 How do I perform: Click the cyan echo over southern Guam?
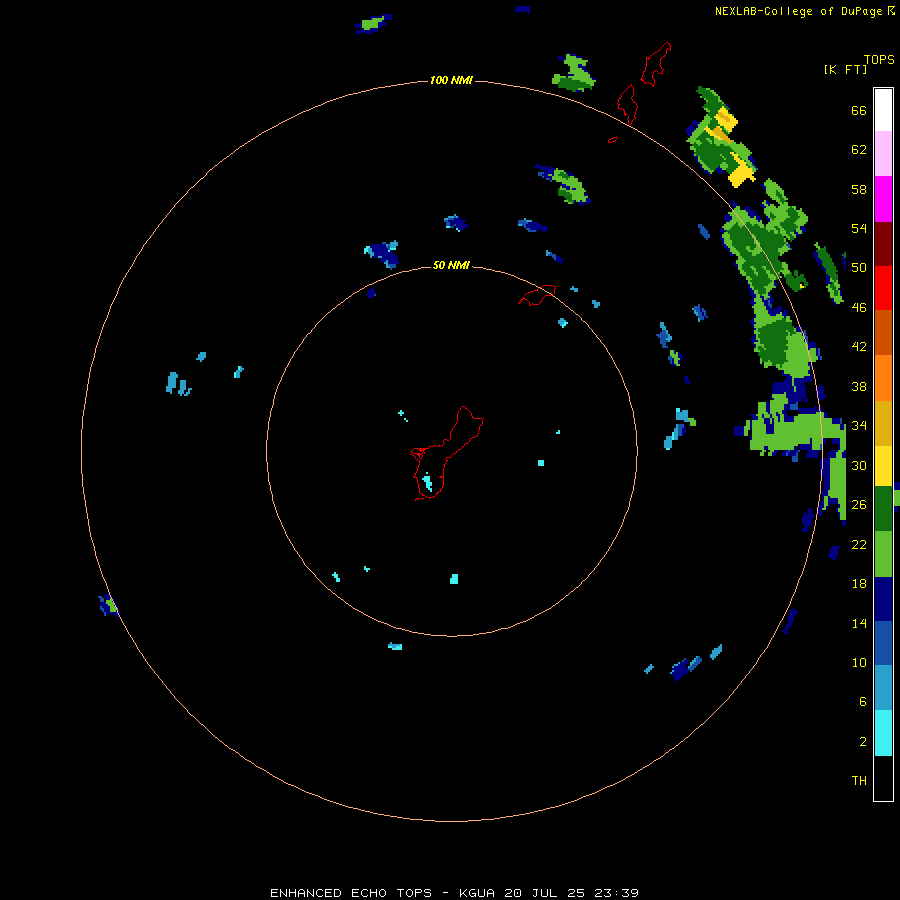428,483
